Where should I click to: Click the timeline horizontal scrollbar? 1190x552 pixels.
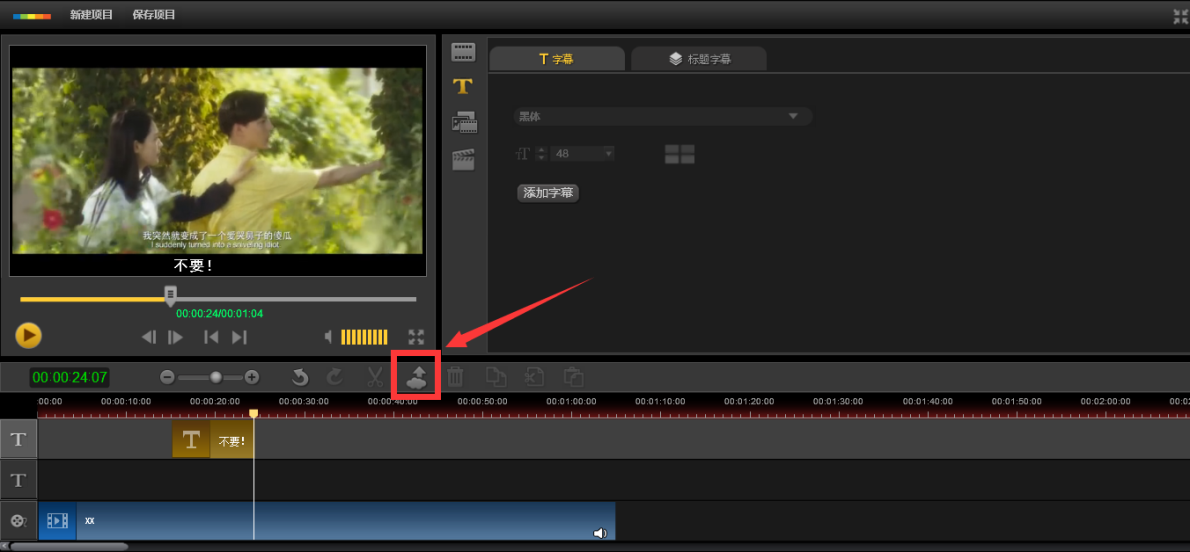pos(69,546)
